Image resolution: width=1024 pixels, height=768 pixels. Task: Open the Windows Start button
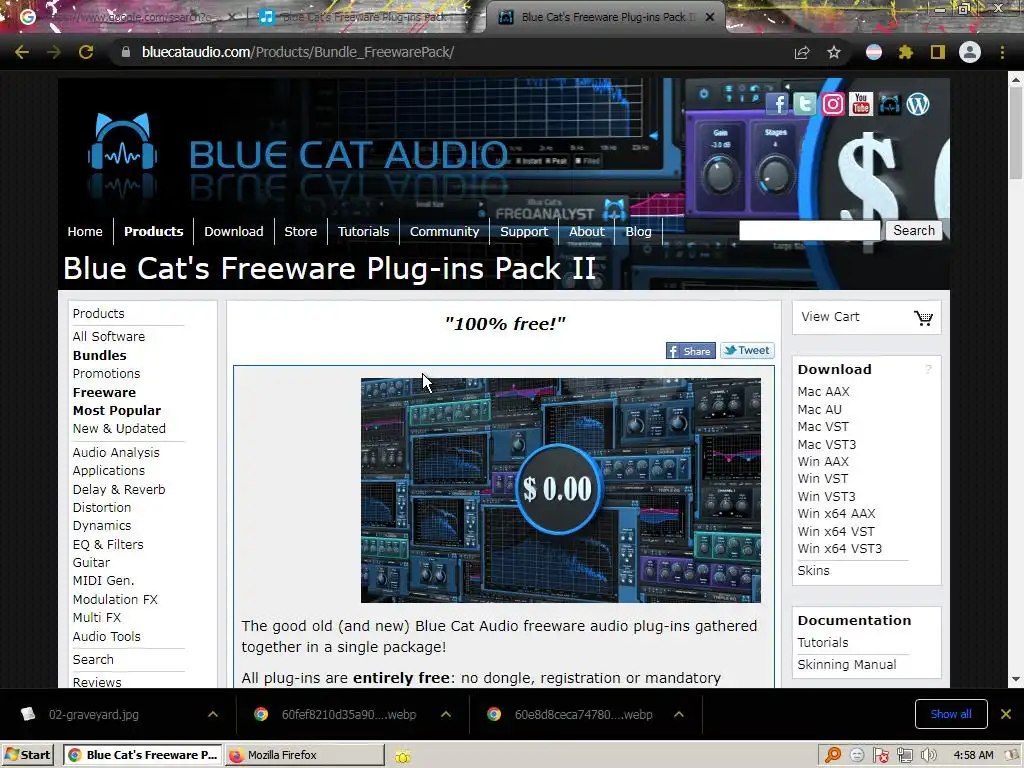pos(27,755)
